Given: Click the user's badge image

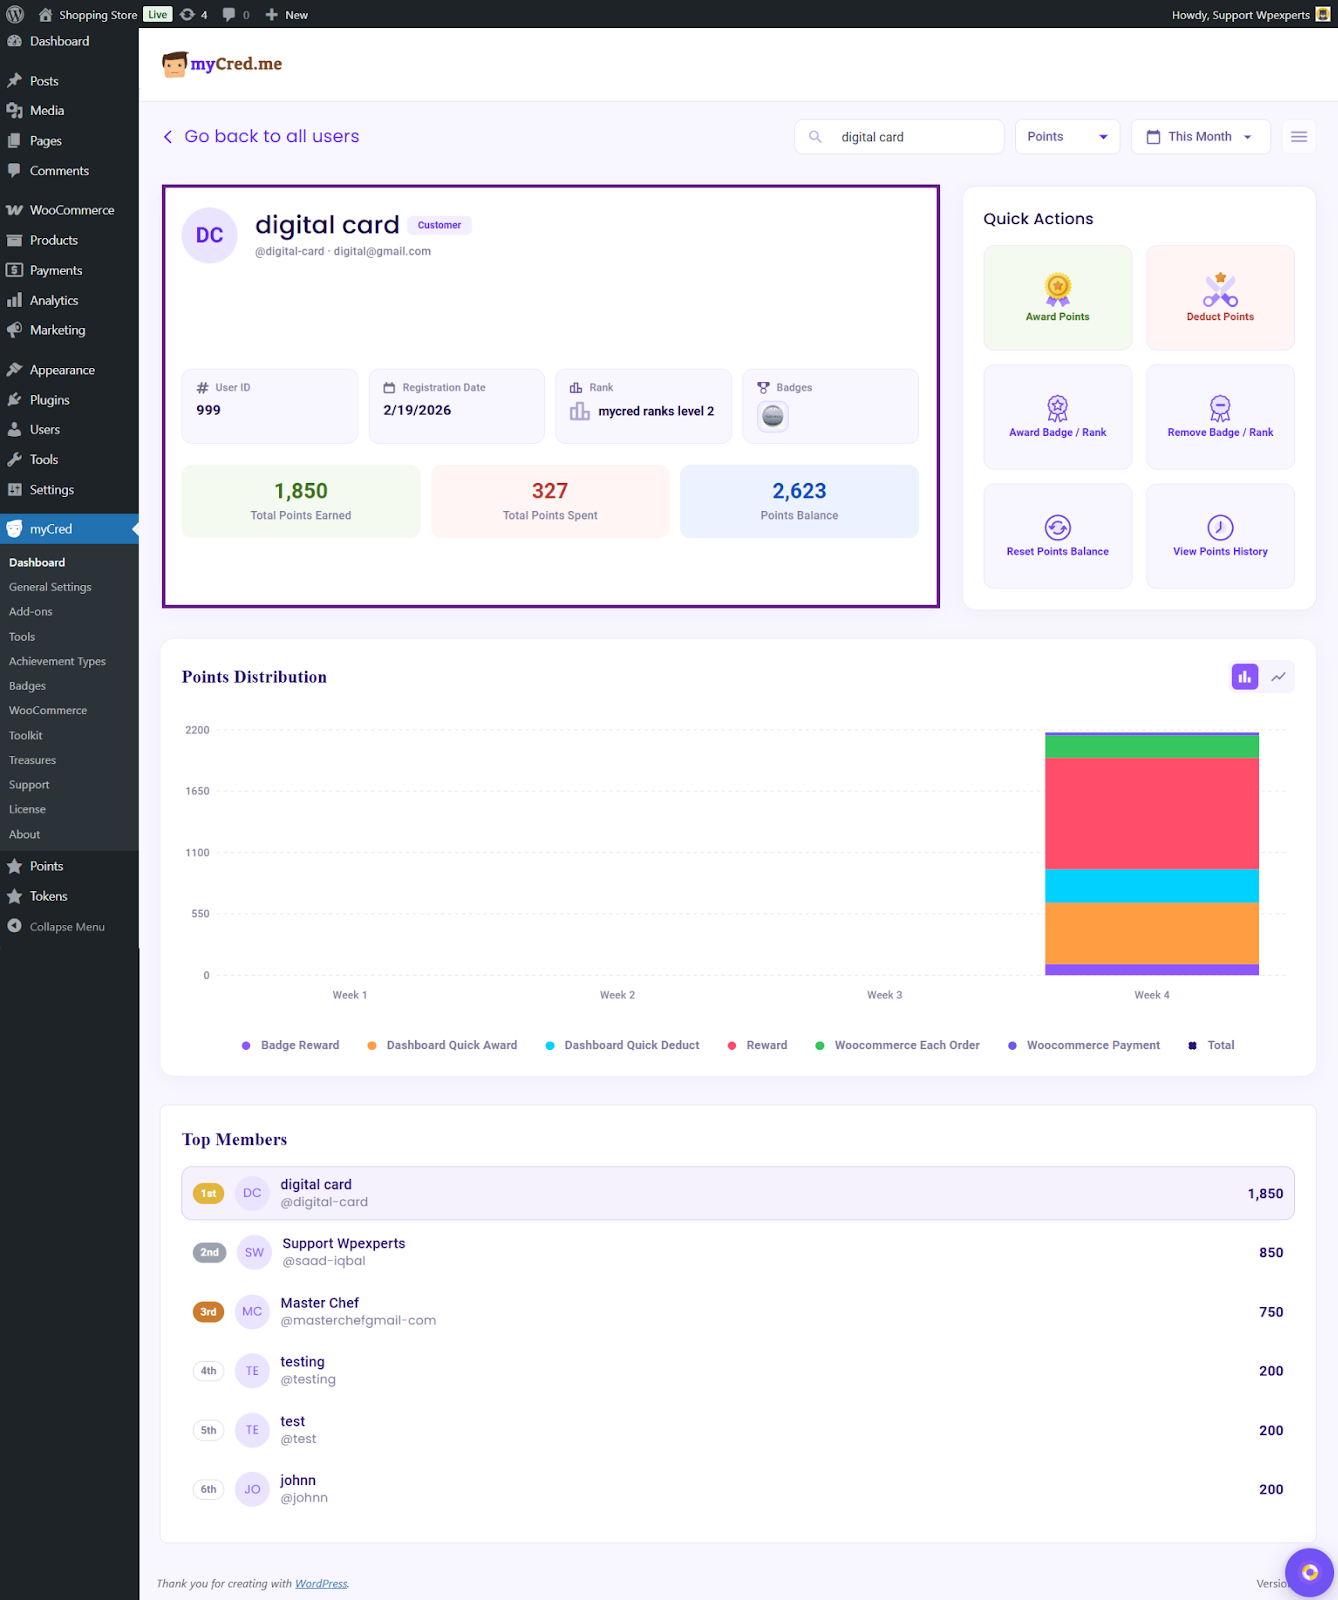Looking at the screenshot, I should [x=773, y=416].
